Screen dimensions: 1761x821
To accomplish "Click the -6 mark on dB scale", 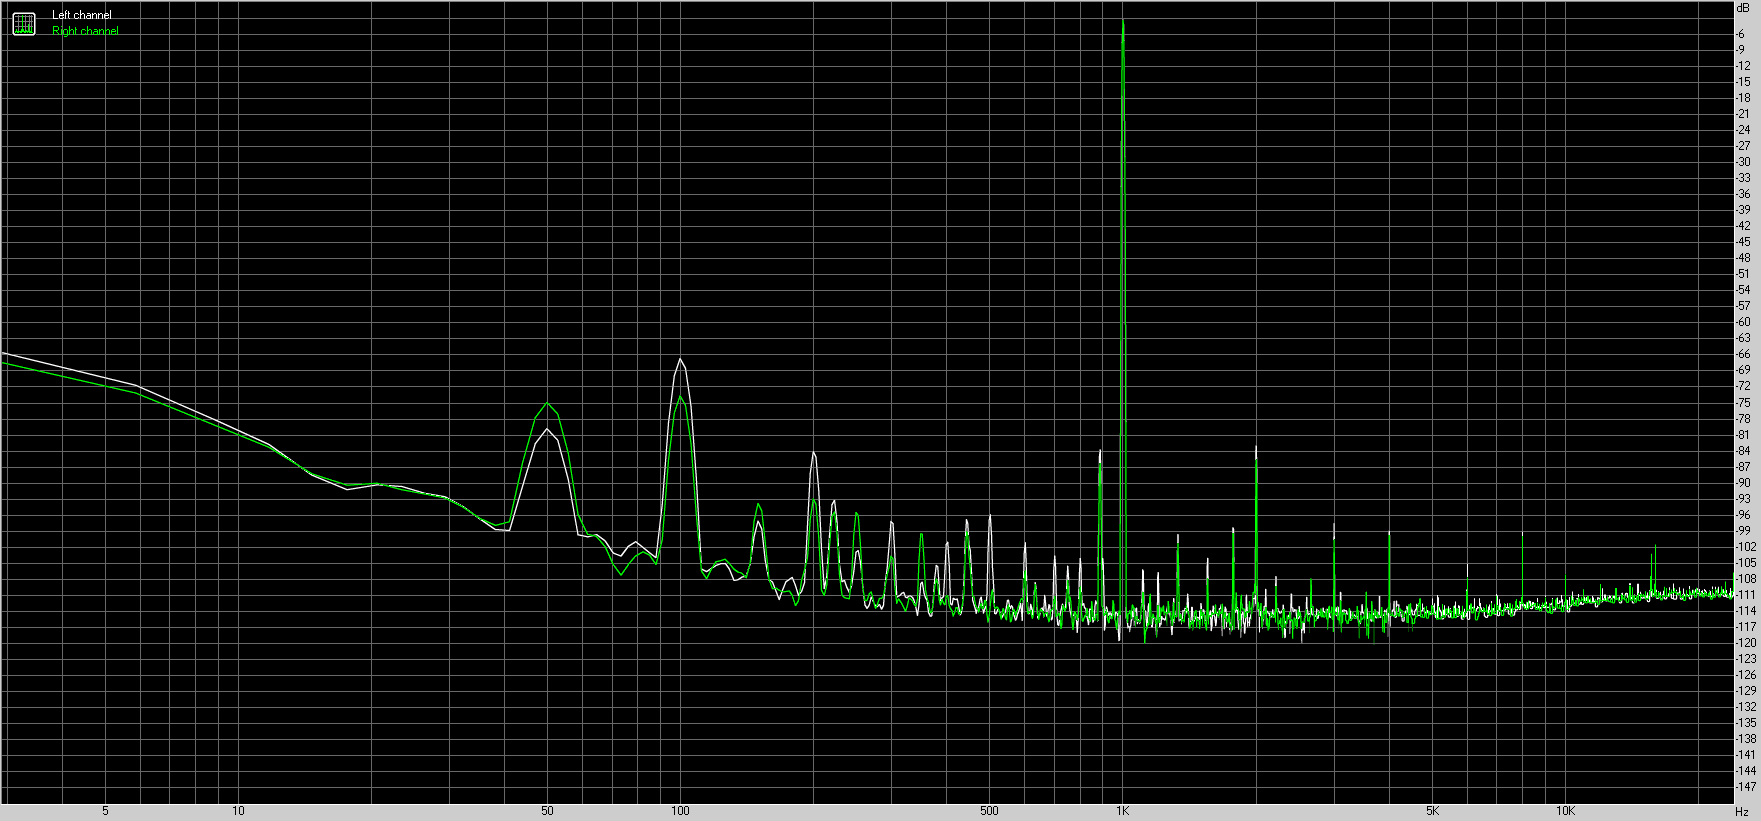I will [x=1741, y=34].
